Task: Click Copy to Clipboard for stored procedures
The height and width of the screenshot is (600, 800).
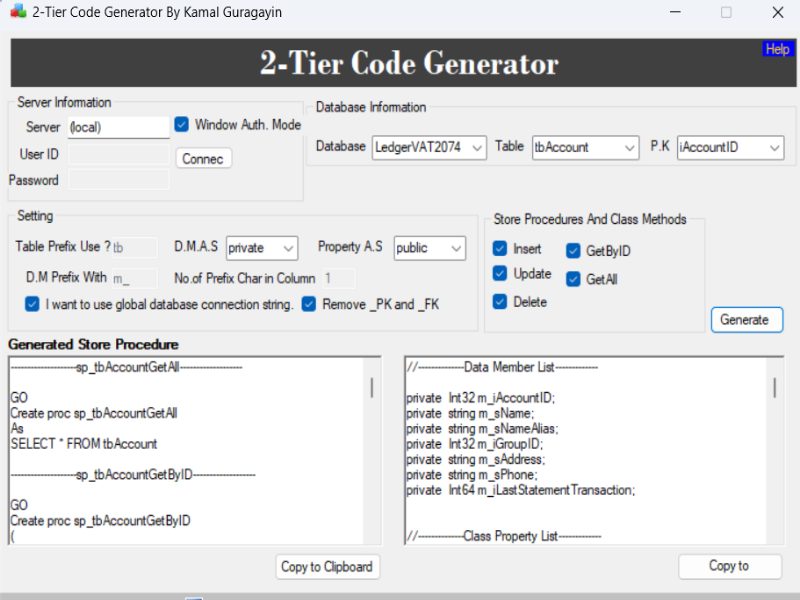Action: (326, 567)
